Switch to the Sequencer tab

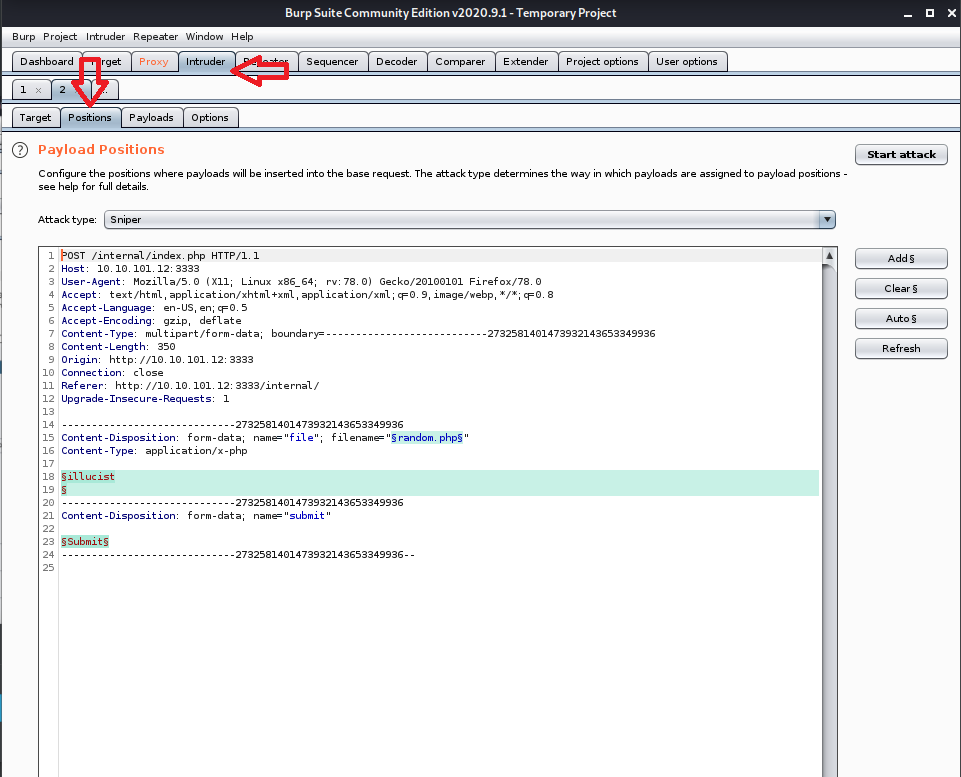pyautogui.click(x=332, y=61)
